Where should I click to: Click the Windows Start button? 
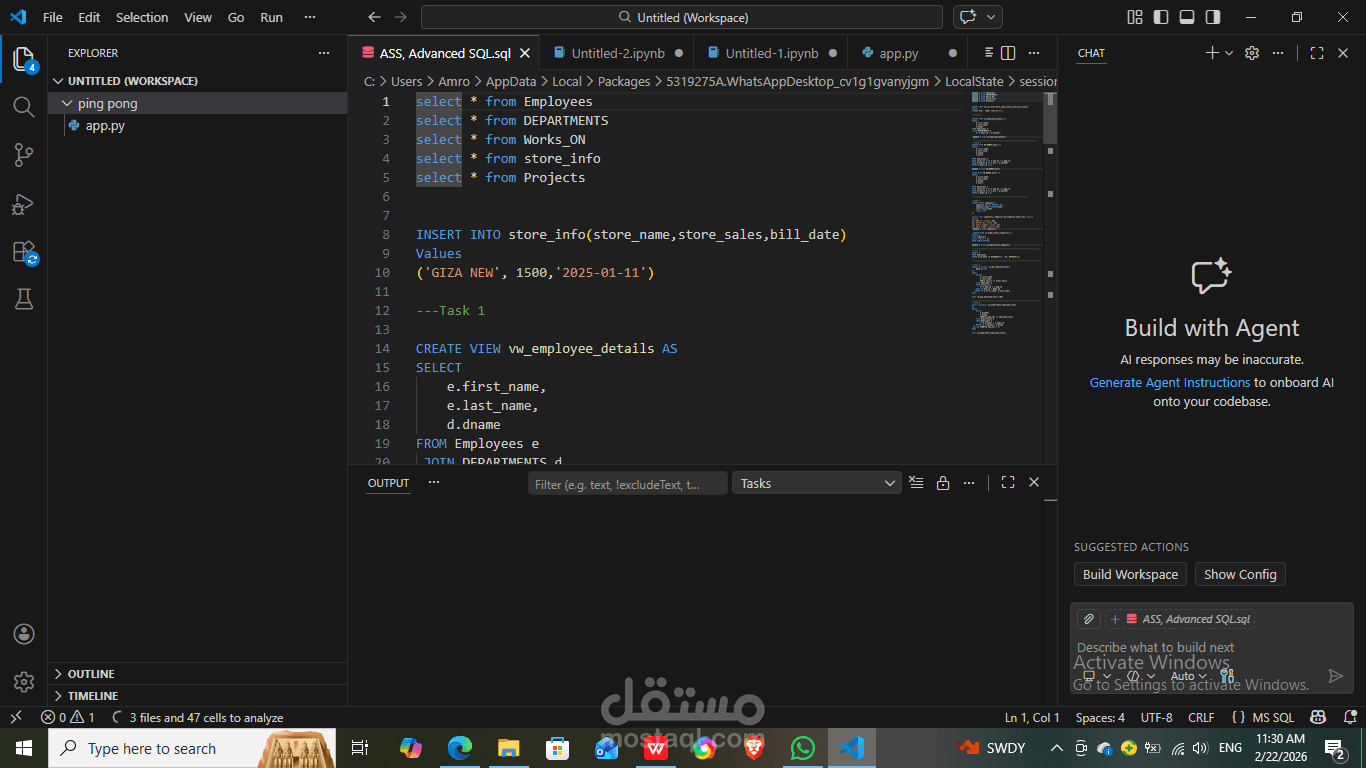23,747
